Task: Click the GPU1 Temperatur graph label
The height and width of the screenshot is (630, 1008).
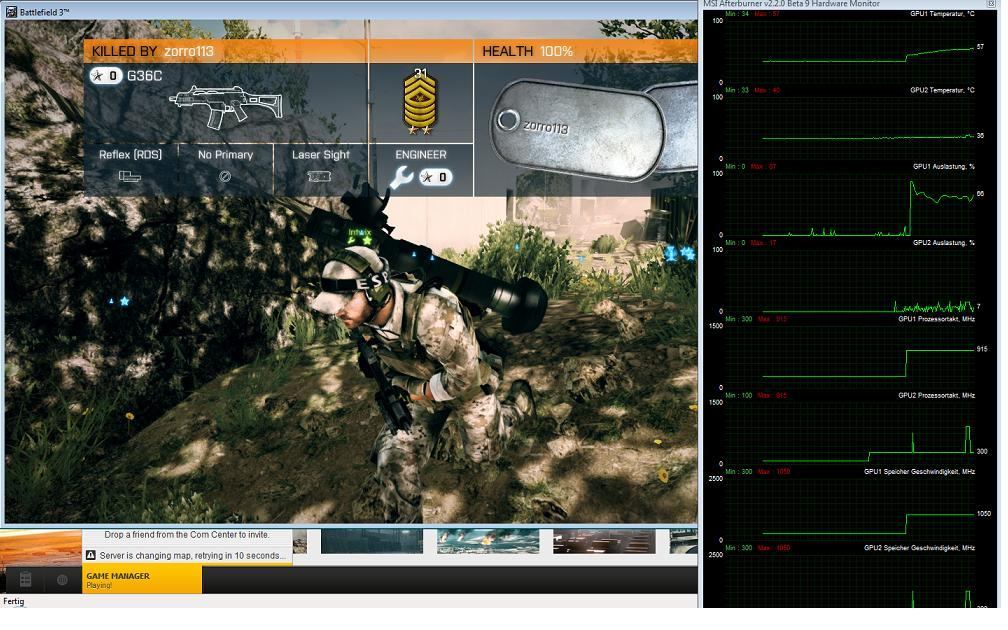Action: pyautogui.click(x=942, y=14)
